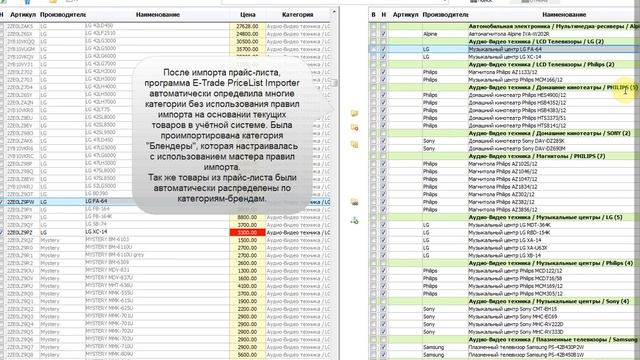Click right table Производитель column header
The width and height of the screenshot is (640, 360).
pos(445,15)
